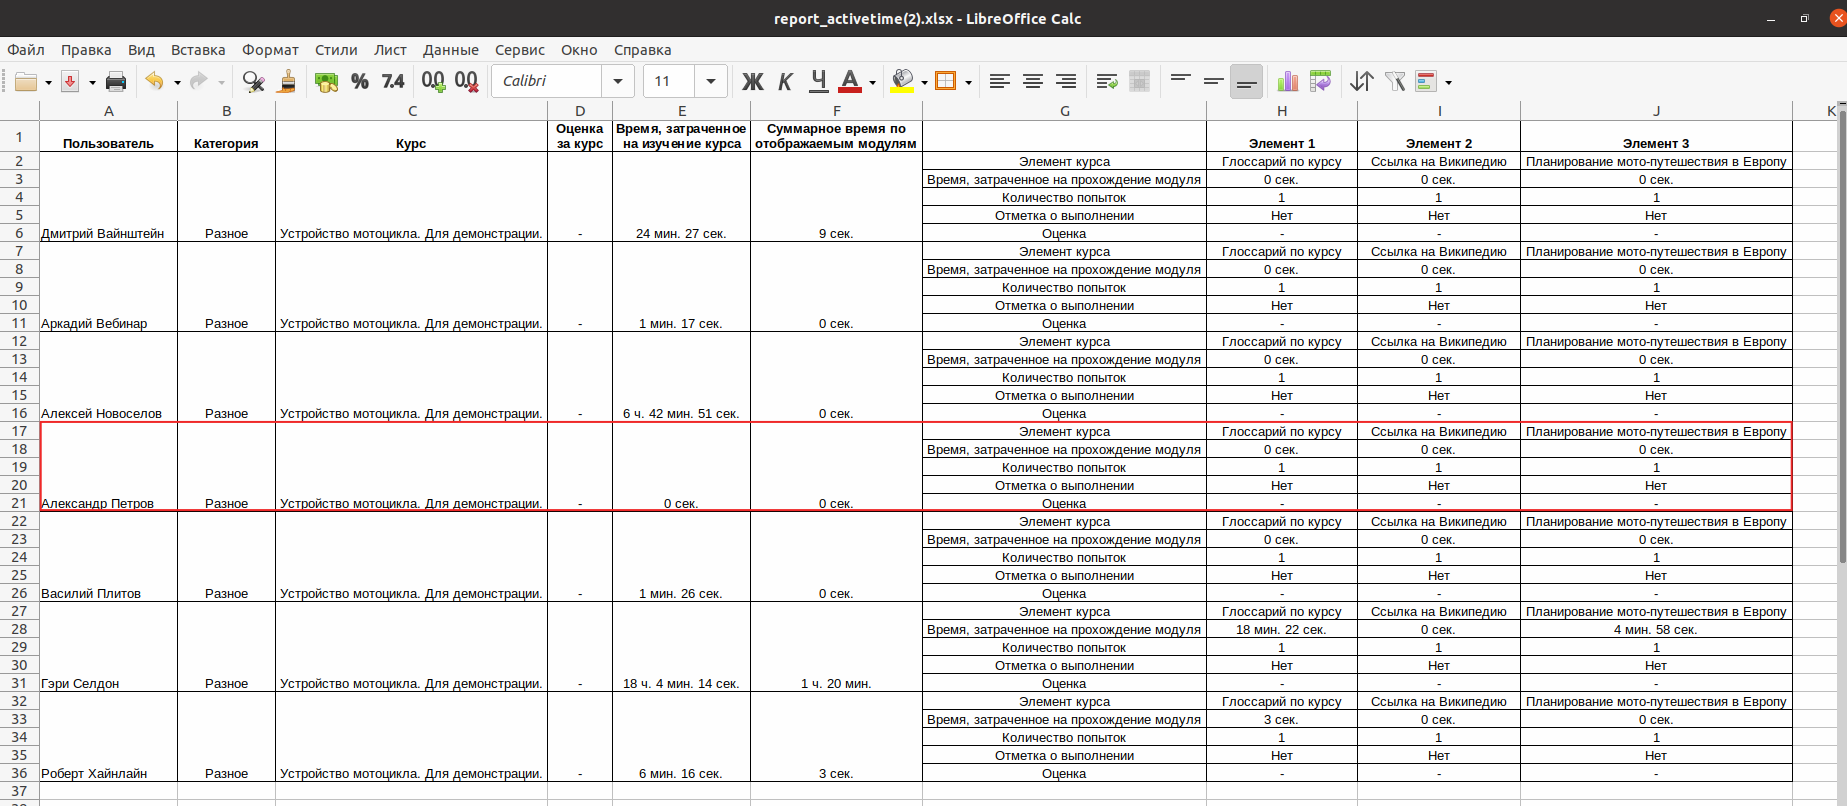Toggle bold formatting (Ж)
The width and height of the screenshot is (1847, 806).
(752, 81)
